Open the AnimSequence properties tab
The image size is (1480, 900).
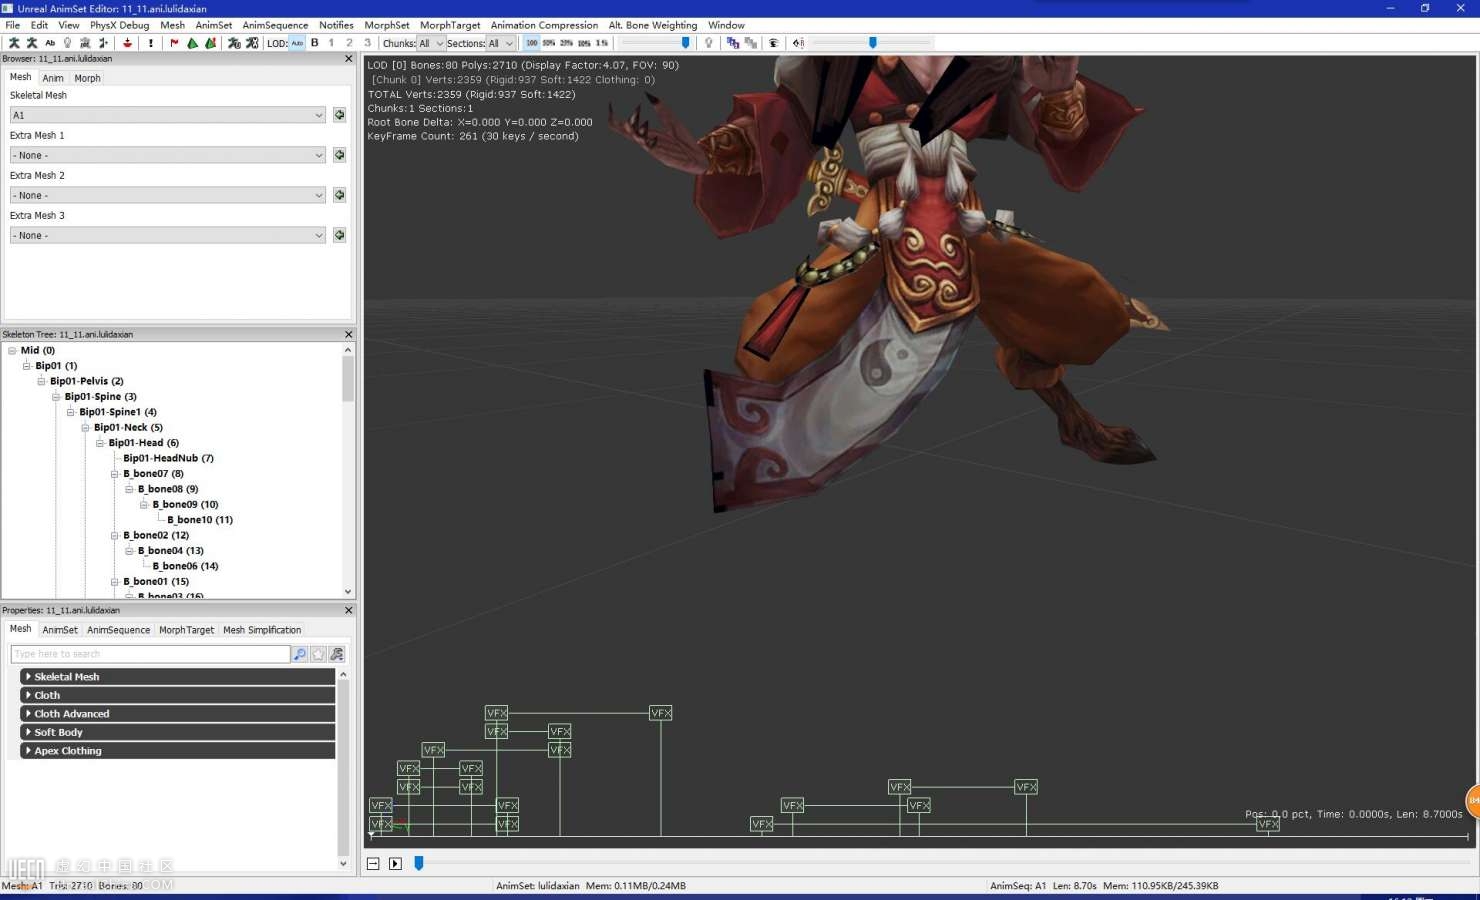coord(118,630)
